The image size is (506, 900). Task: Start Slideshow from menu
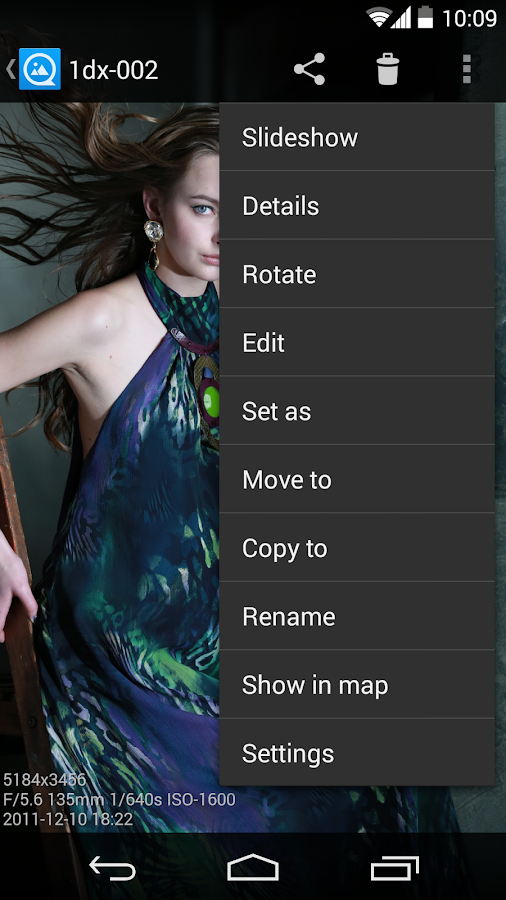[x=357, y=137]
